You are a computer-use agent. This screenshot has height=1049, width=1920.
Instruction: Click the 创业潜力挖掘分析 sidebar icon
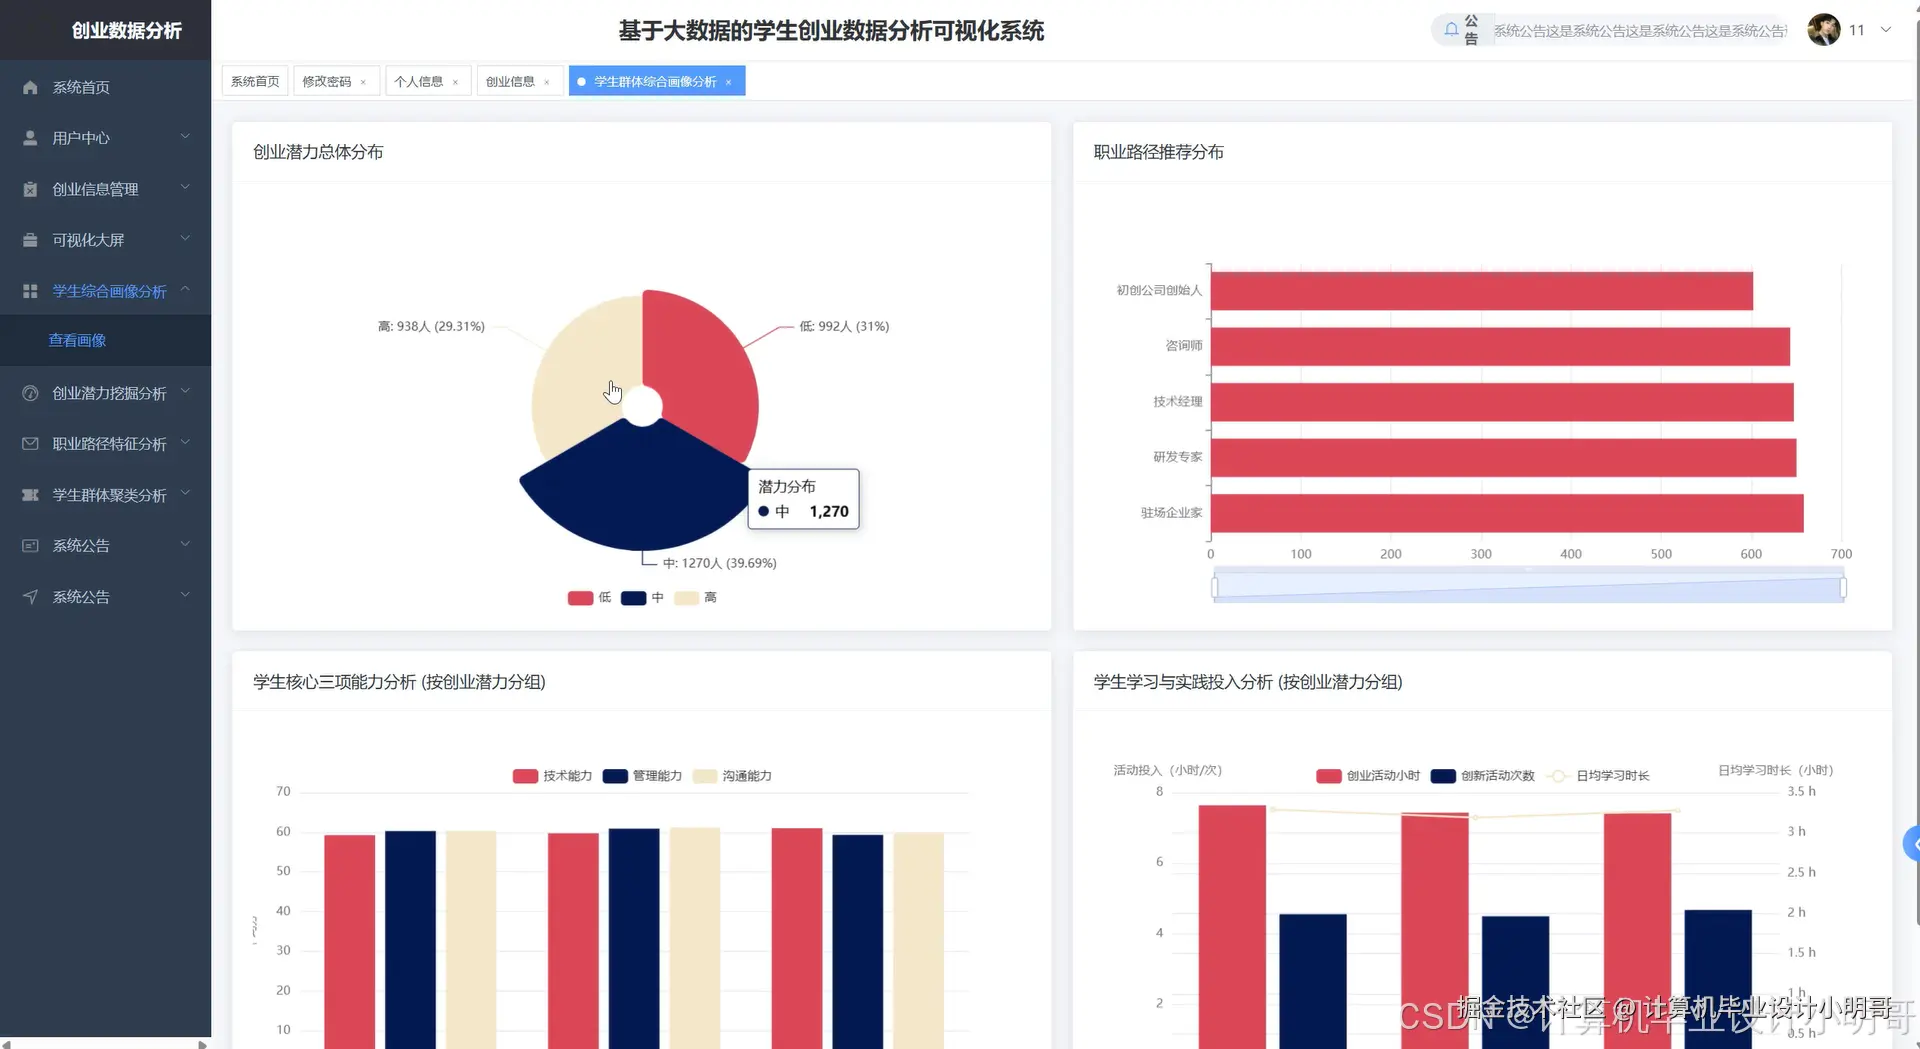click(x=30, y=393)
